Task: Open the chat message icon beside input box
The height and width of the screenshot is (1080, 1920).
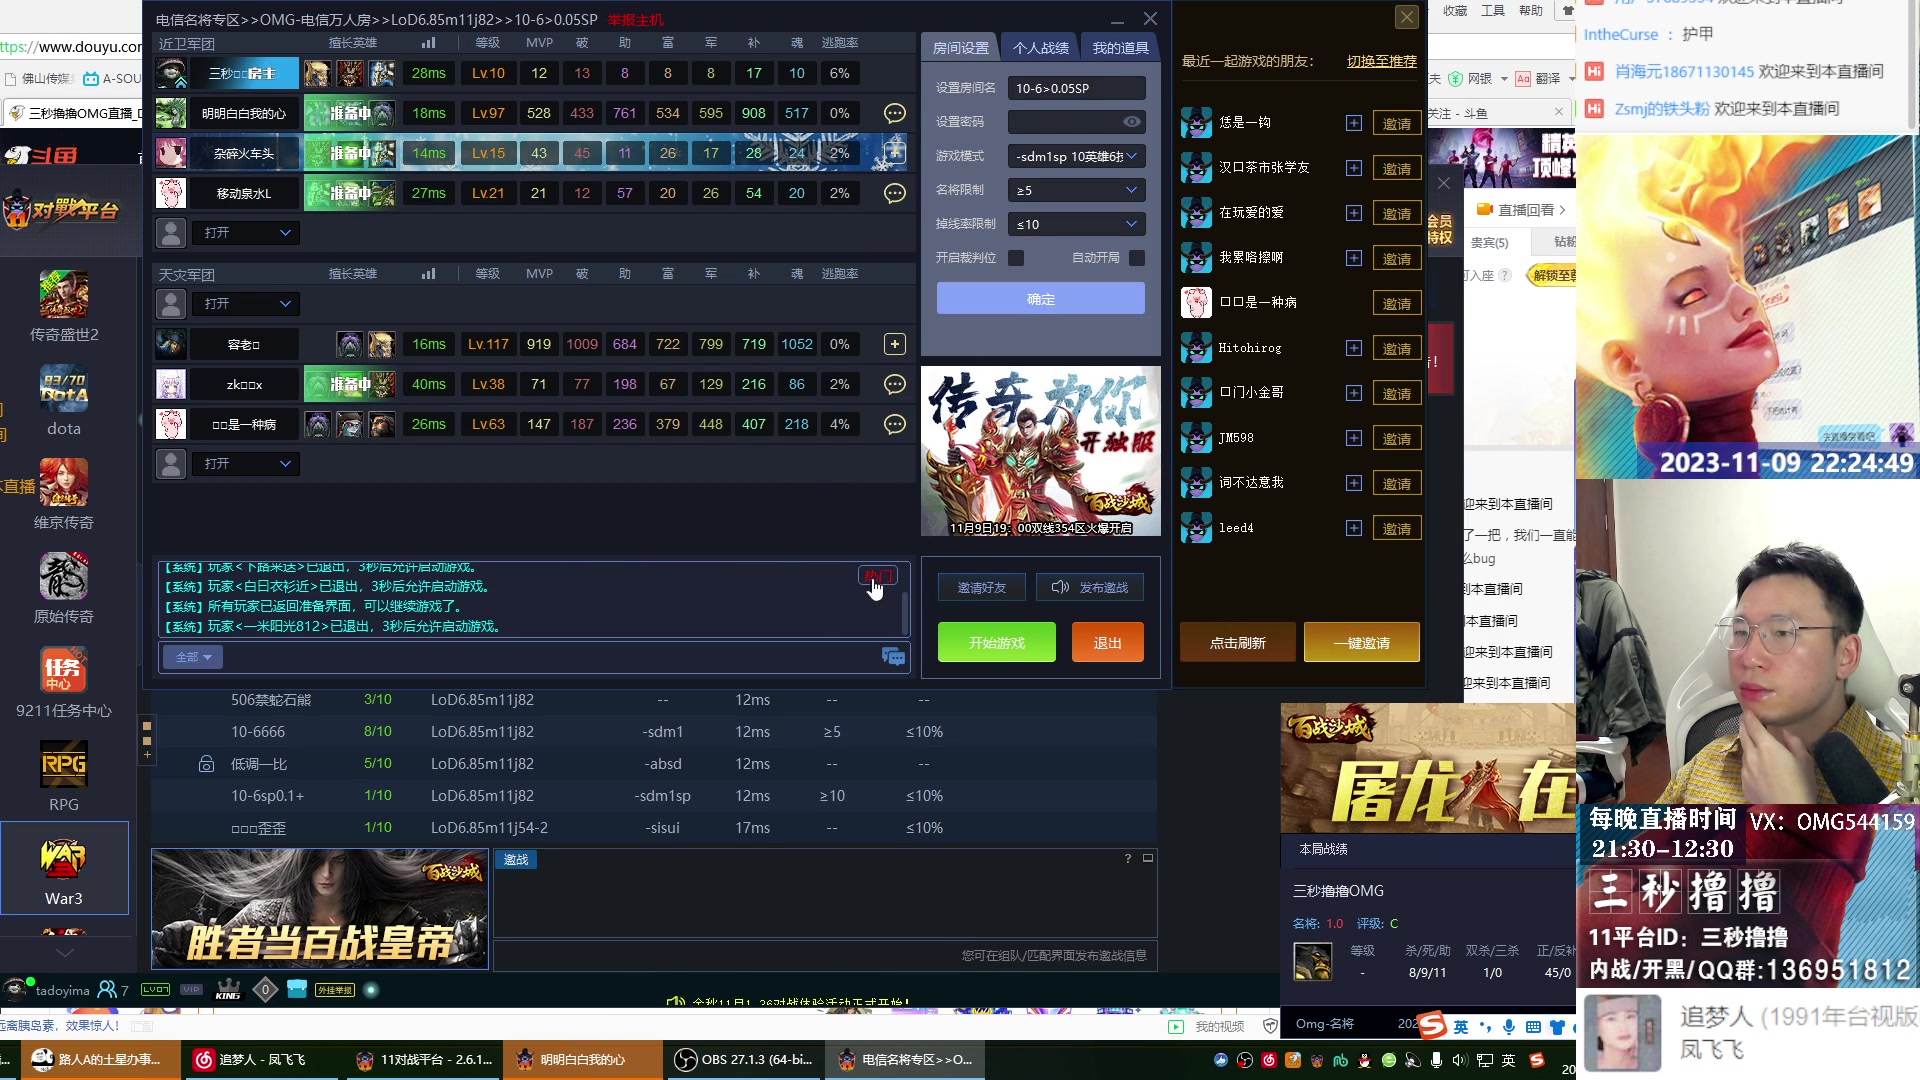Action: (893, 657)
